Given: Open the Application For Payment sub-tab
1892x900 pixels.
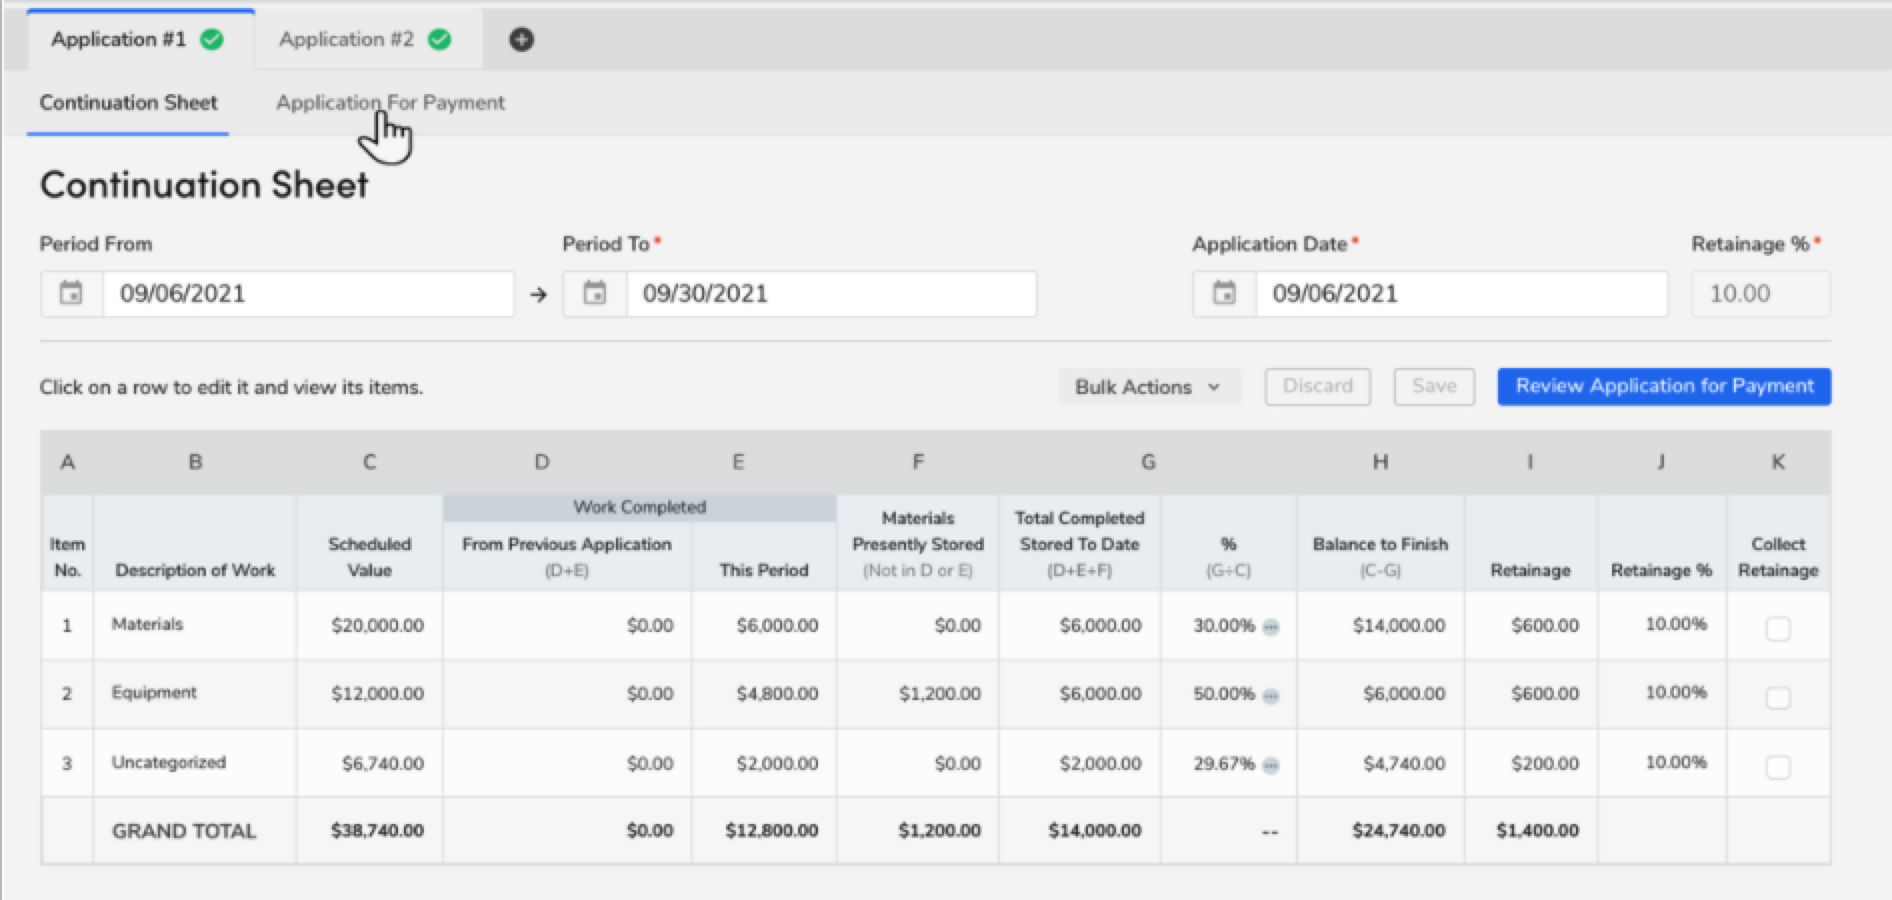Looking at the screenshot, I should 390,103.
